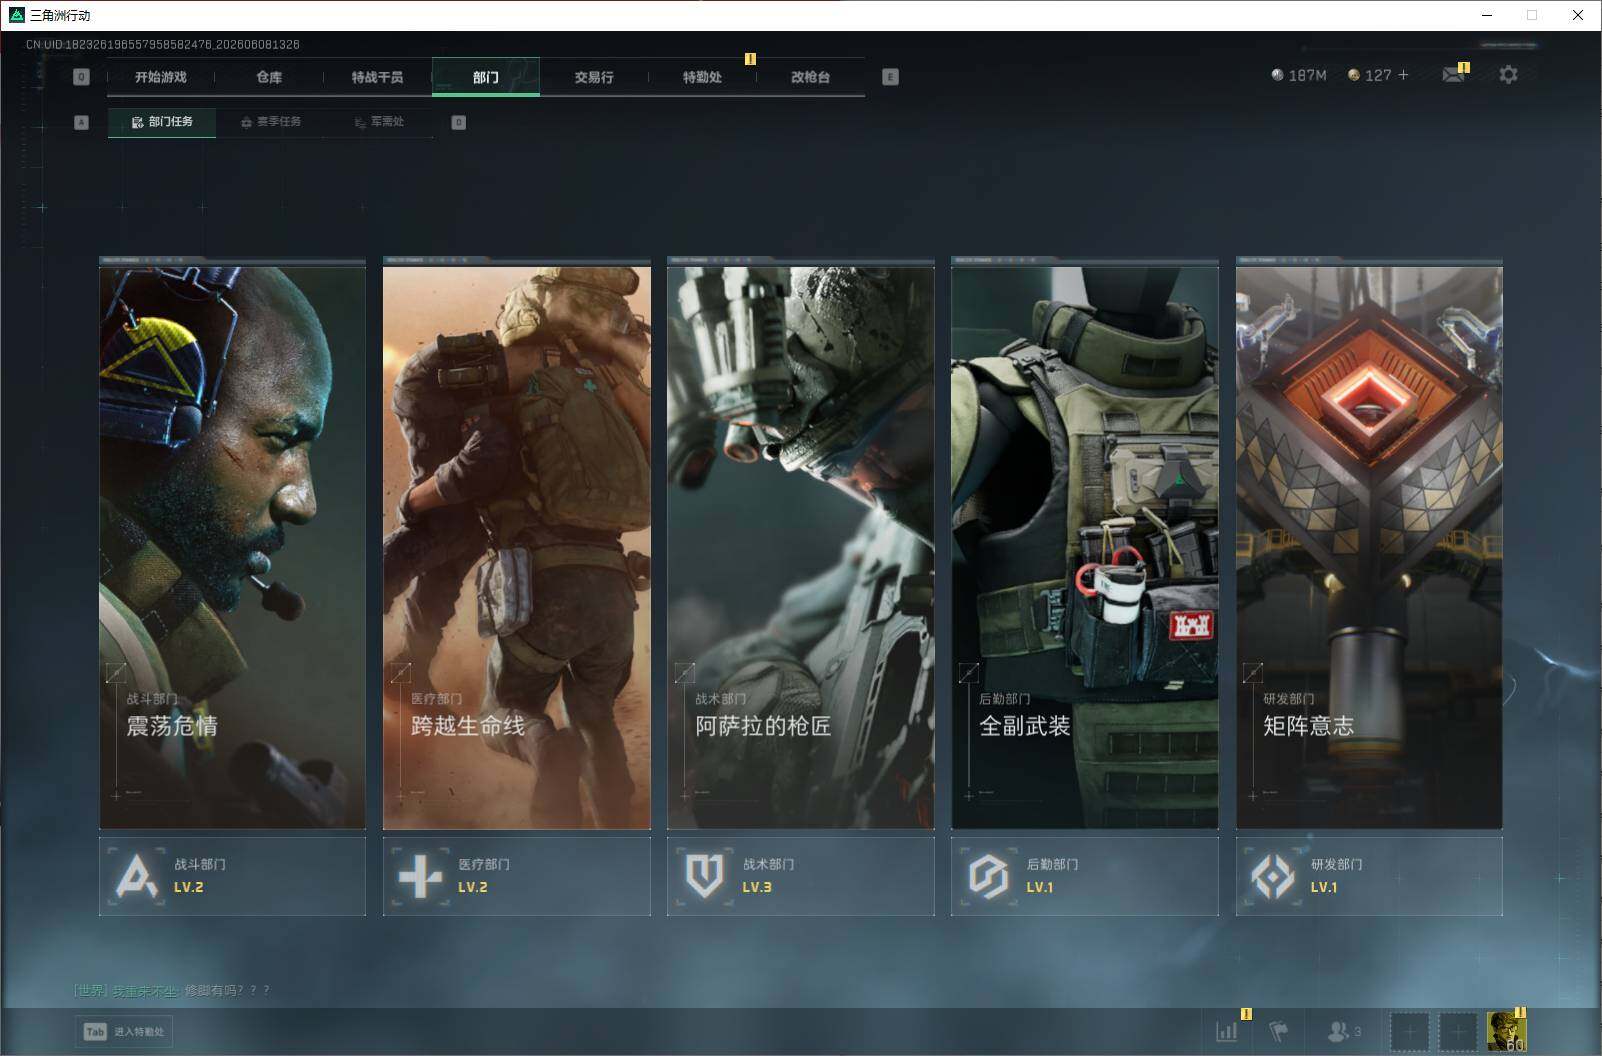The width and height of the screenshot is (1602, 1056).
Task: Open the 军需处 sub-tab
Action: click(x=379, y=122)
